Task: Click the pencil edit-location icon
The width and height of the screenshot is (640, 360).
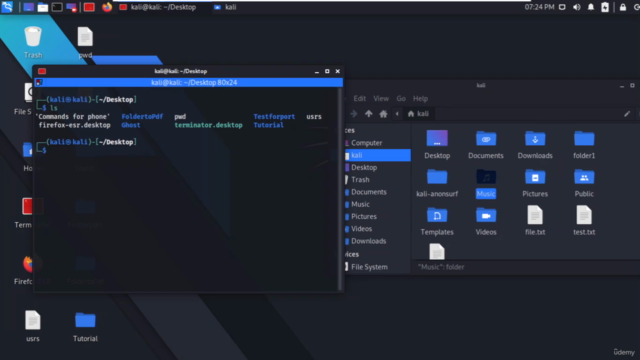Action: click(x=627, y=114)
